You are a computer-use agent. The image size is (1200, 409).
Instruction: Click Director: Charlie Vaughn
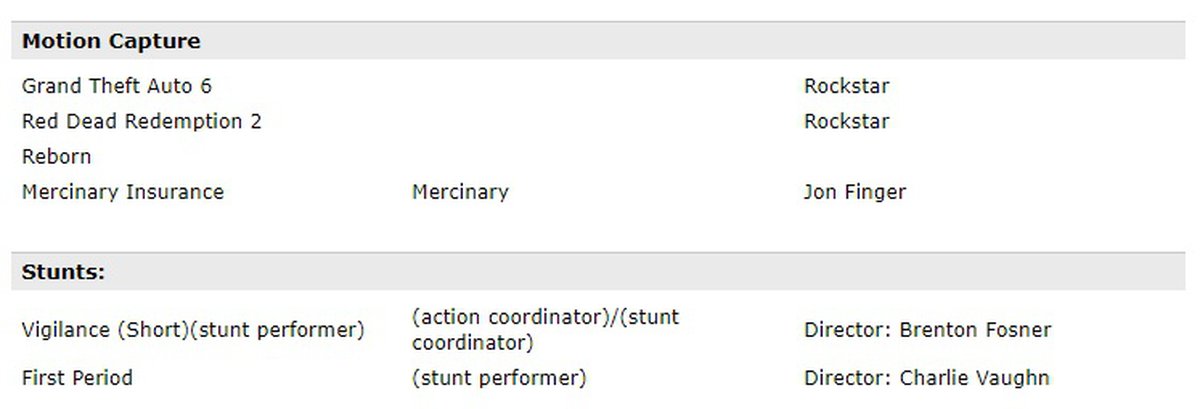pyautogui.click(x=926, y=378)
